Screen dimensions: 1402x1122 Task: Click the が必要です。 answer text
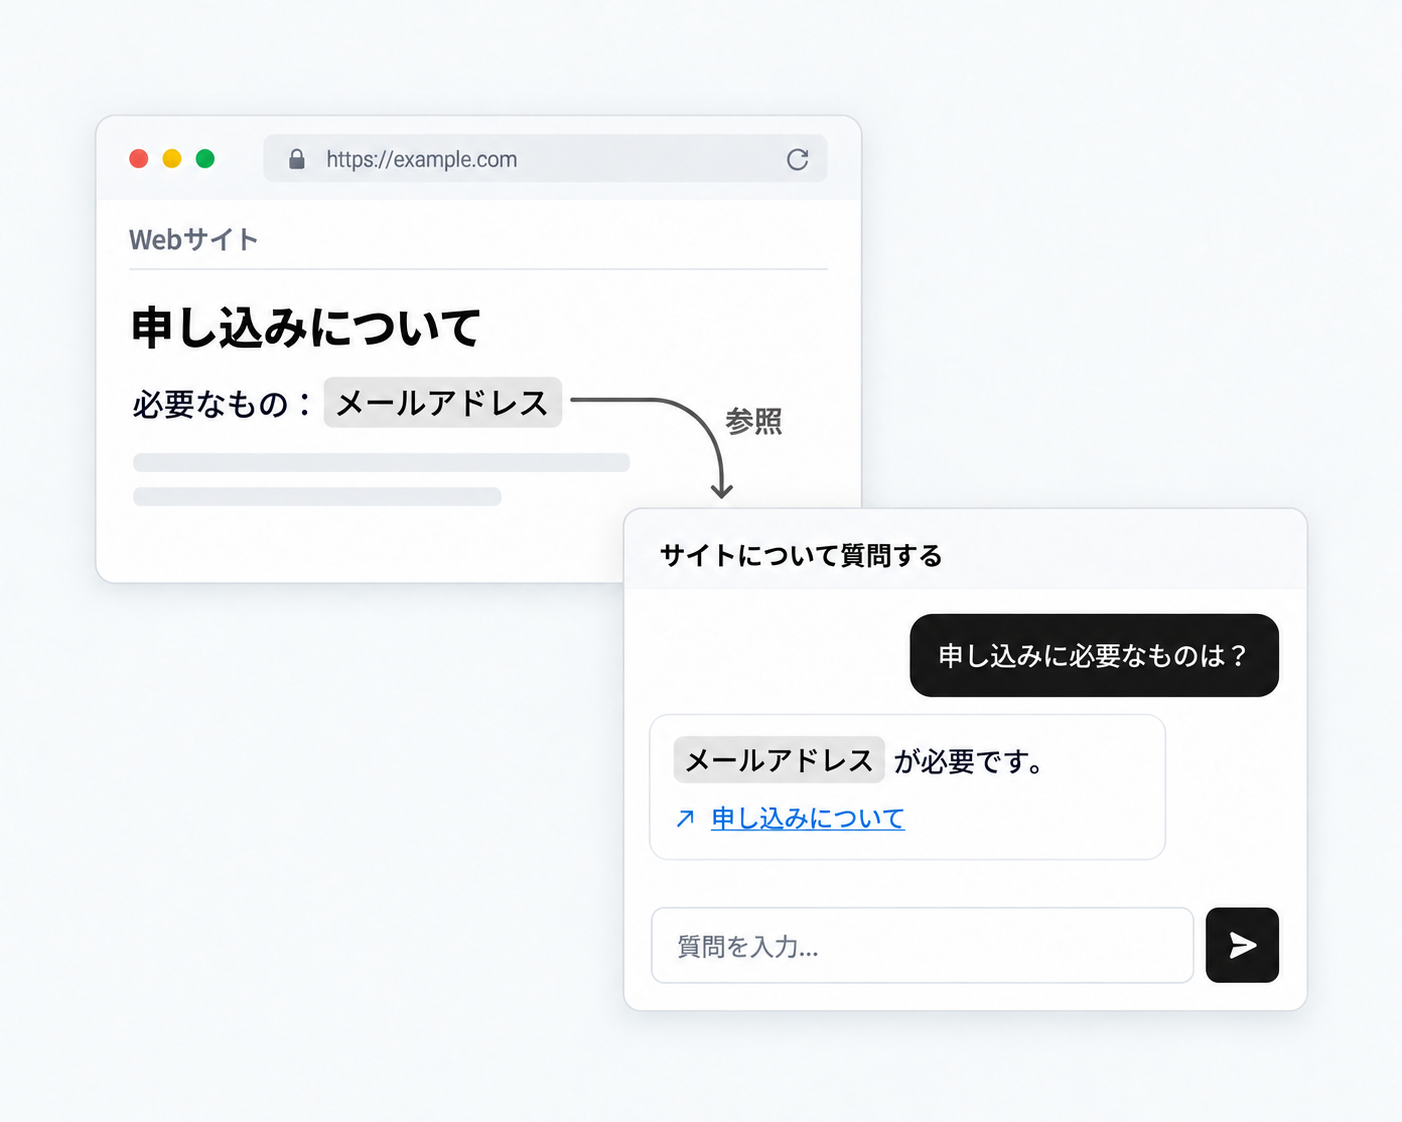[969, 762]
